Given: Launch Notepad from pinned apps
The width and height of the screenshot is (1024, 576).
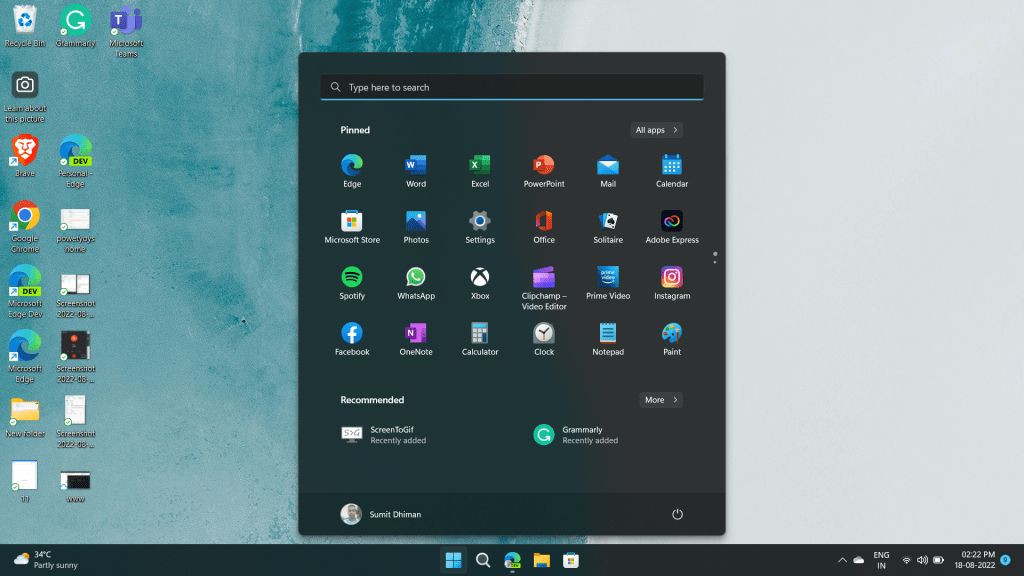Looking at the screenshot, I should 608,340.
